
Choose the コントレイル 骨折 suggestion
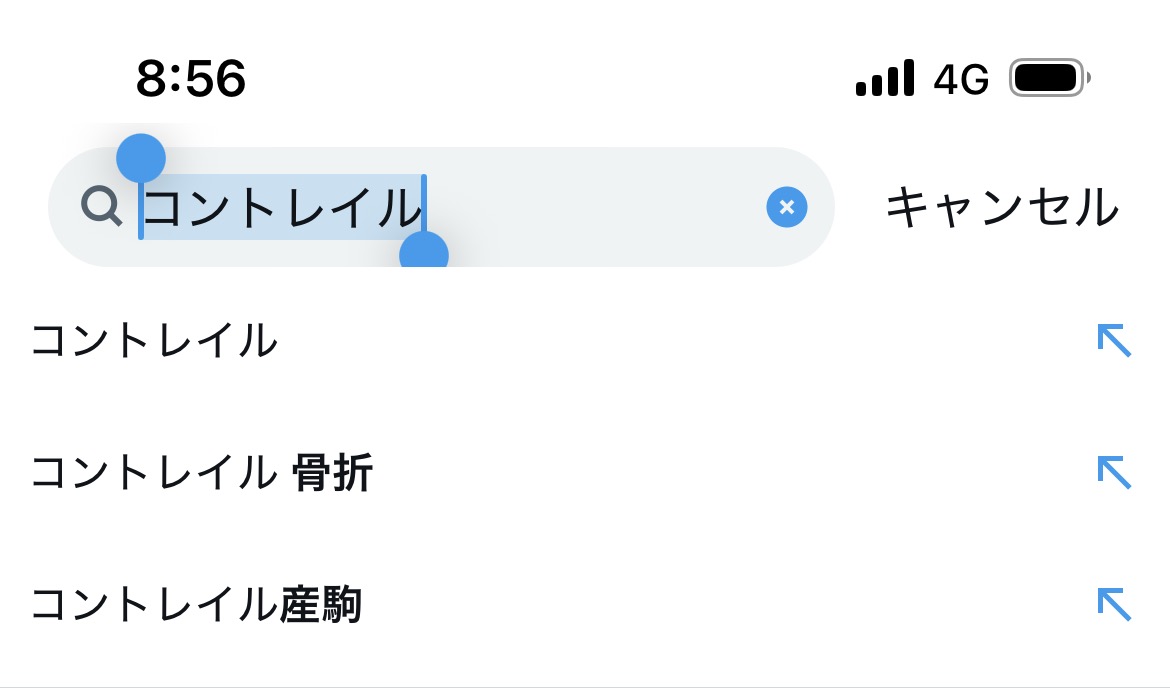[x=200, y=473]
